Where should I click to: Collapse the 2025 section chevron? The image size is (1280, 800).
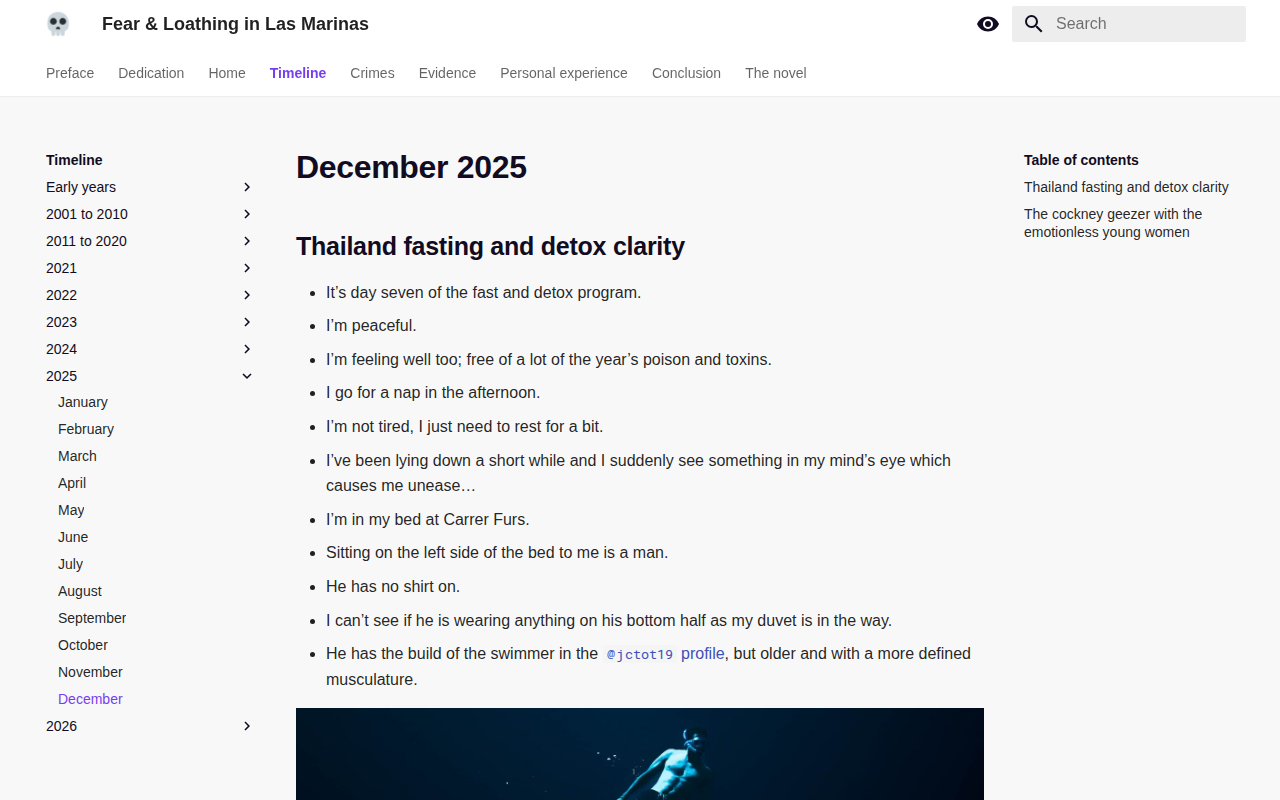[247, 376]
